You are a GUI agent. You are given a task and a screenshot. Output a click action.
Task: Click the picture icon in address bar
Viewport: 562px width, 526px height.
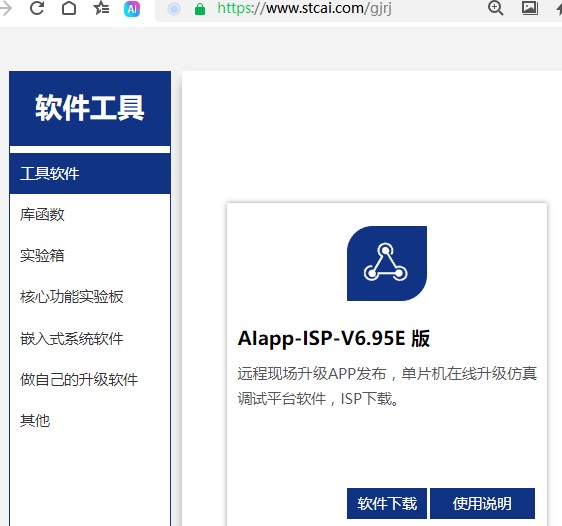[530, 8]
